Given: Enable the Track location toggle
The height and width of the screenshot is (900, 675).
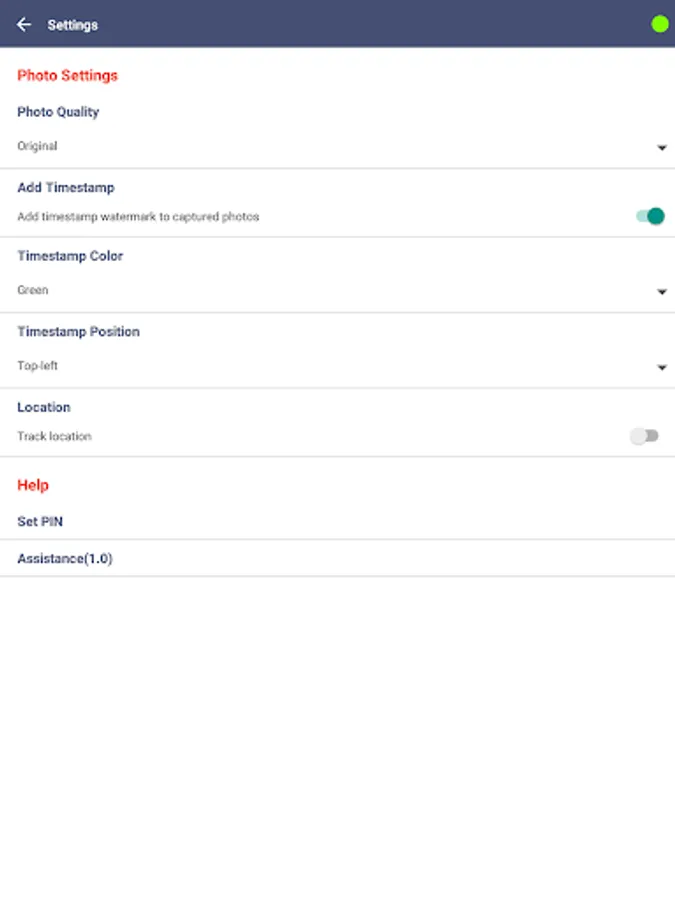Looking at the screenshot, I should pos(645,436).
